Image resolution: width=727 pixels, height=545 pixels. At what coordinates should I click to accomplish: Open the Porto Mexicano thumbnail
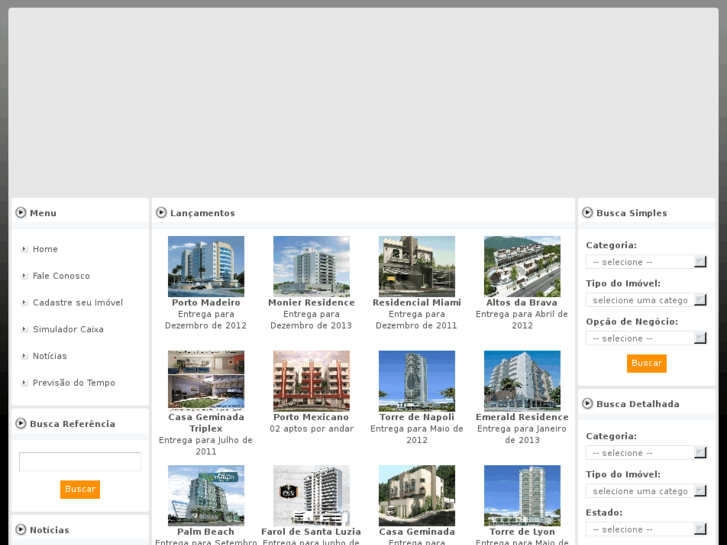(x=311, y=381)
